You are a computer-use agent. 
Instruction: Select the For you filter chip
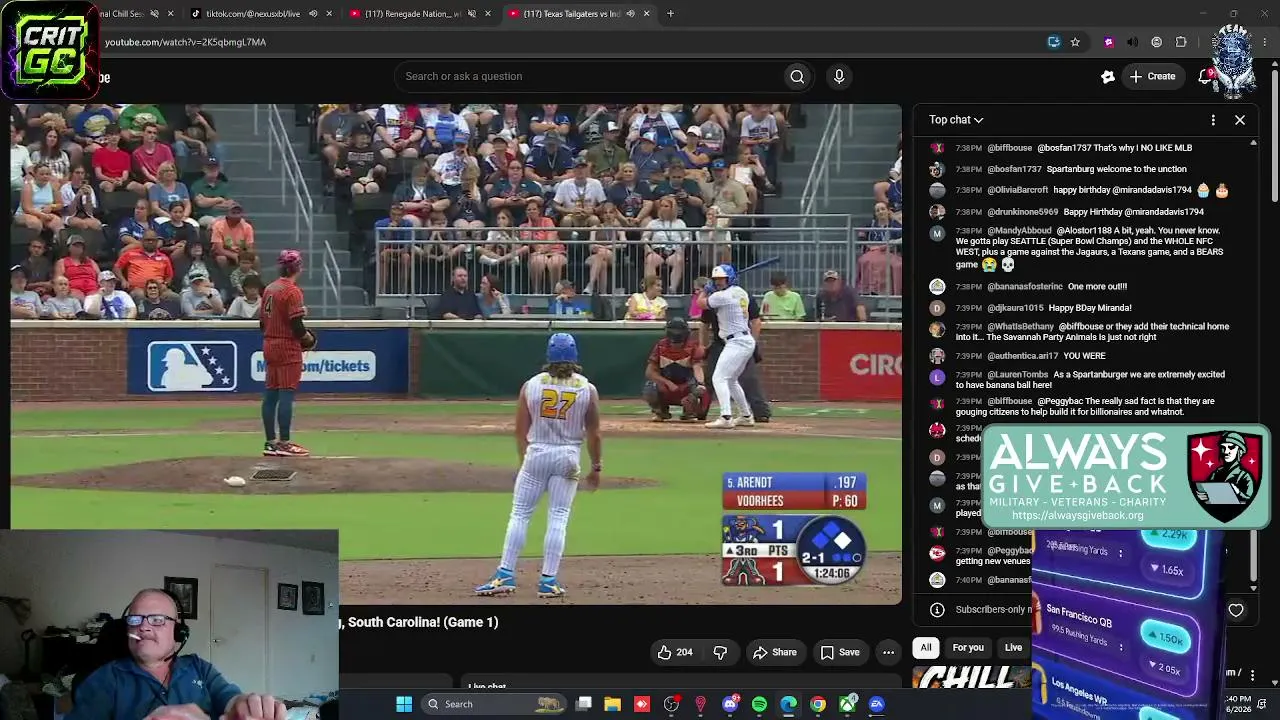[x=968, y=648]
